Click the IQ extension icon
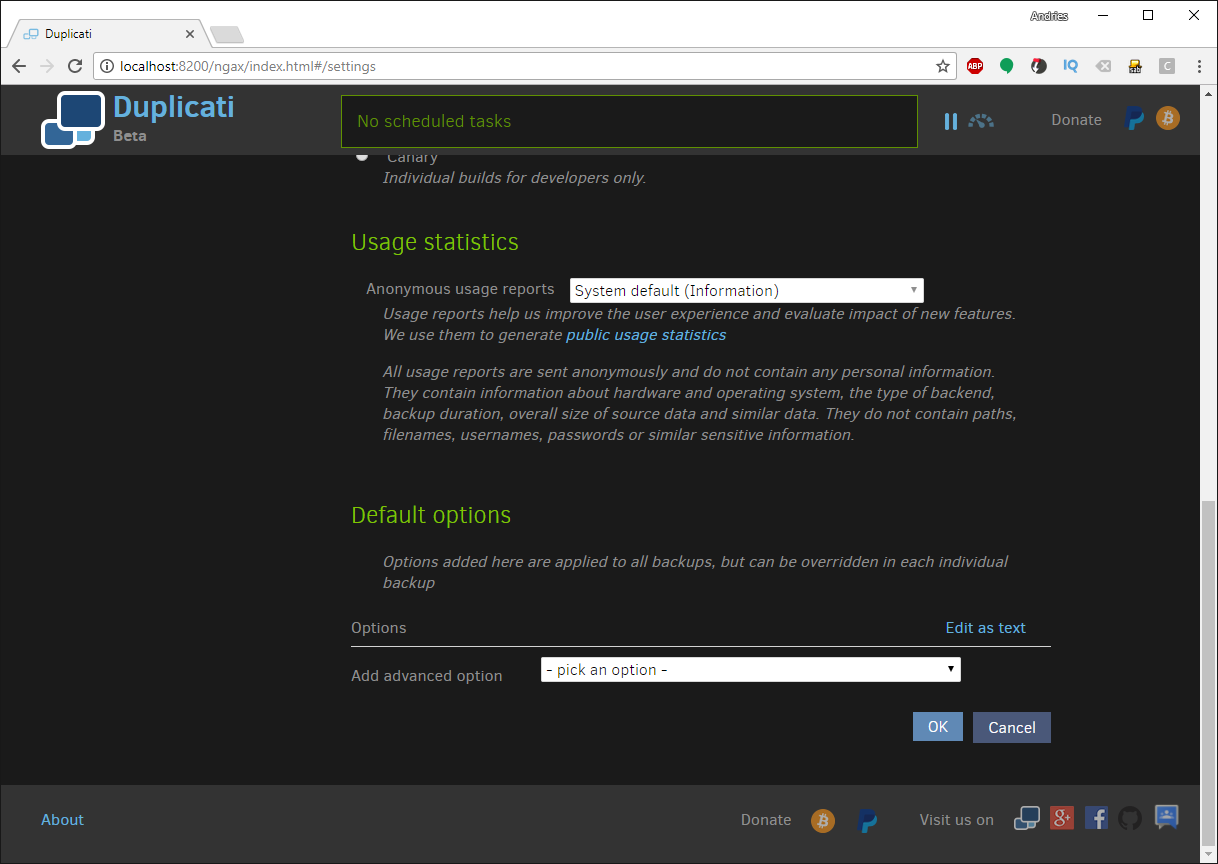Screen dimensions: 1218x864 (1071, 66)
